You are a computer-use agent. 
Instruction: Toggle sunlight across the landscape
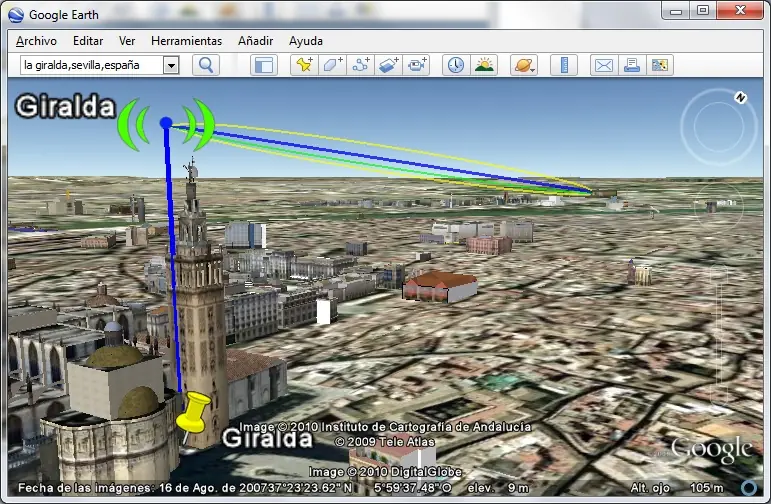coord(484,65)
